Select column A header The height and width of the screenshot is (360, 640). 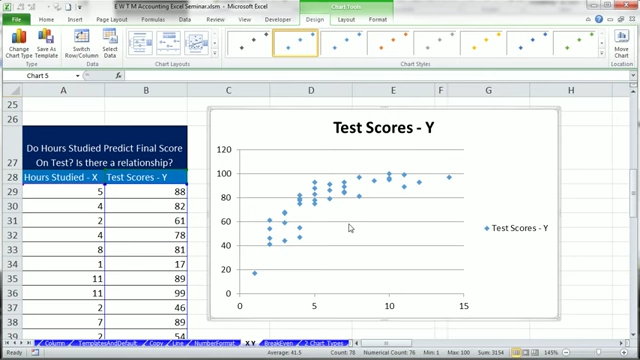[x=63, y=90]
